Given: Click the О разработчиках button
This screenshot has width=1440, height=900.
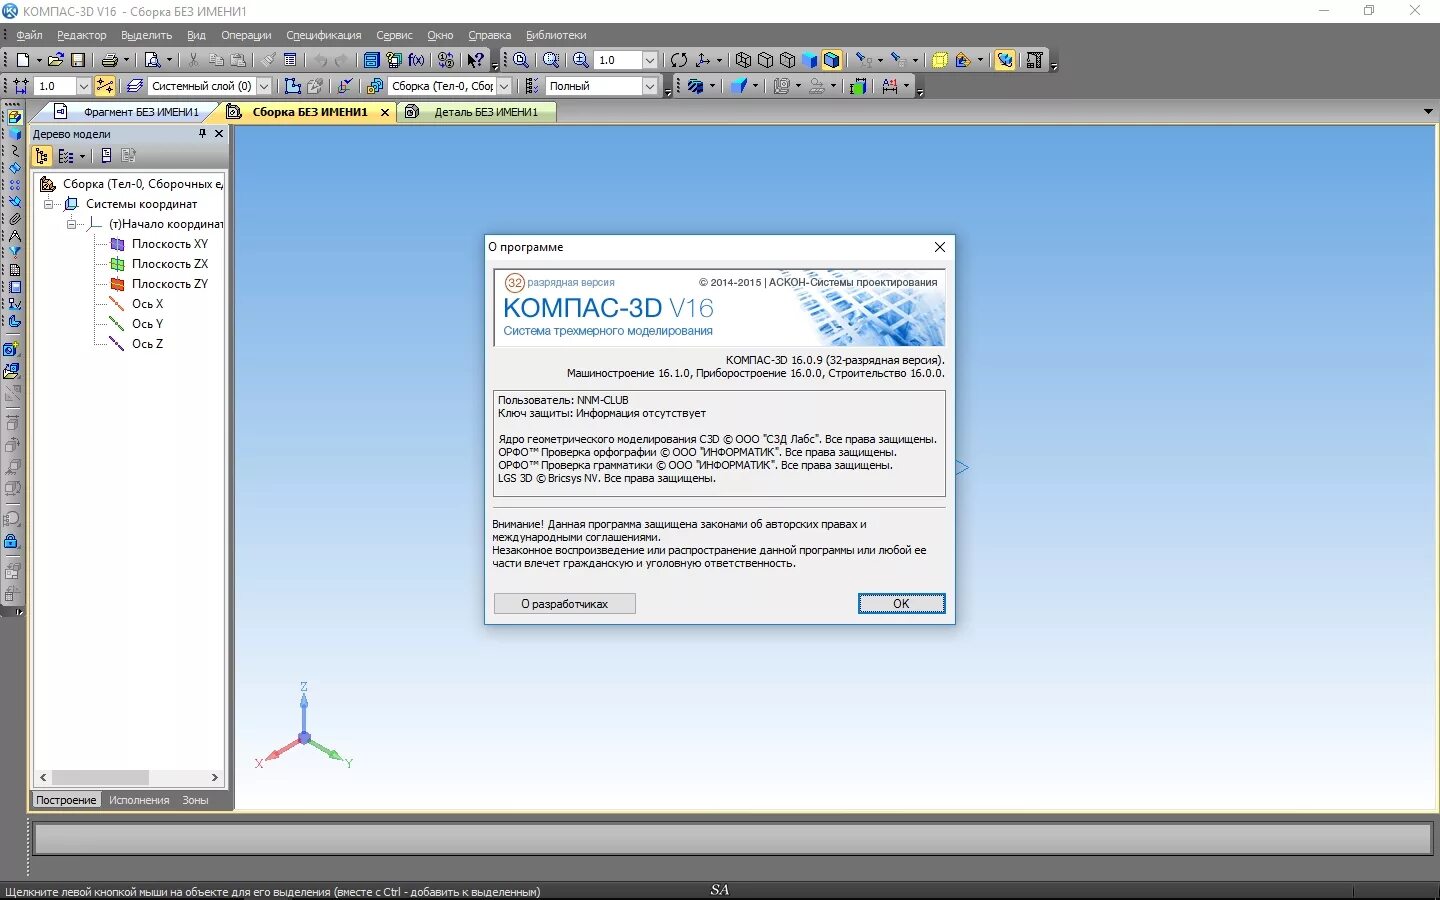Looking at the screenshot, I should tap(564, 603).
